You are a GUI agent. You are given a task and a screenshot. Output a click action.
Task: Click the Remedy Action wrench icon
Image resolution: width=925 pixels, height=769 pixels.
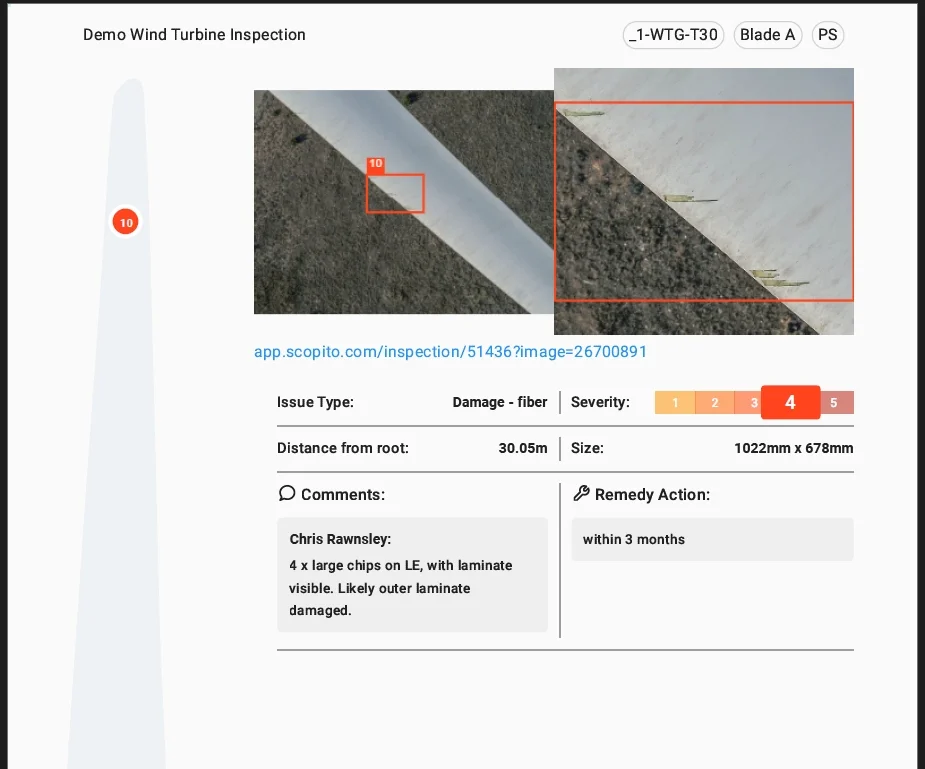tap(581, 493)
